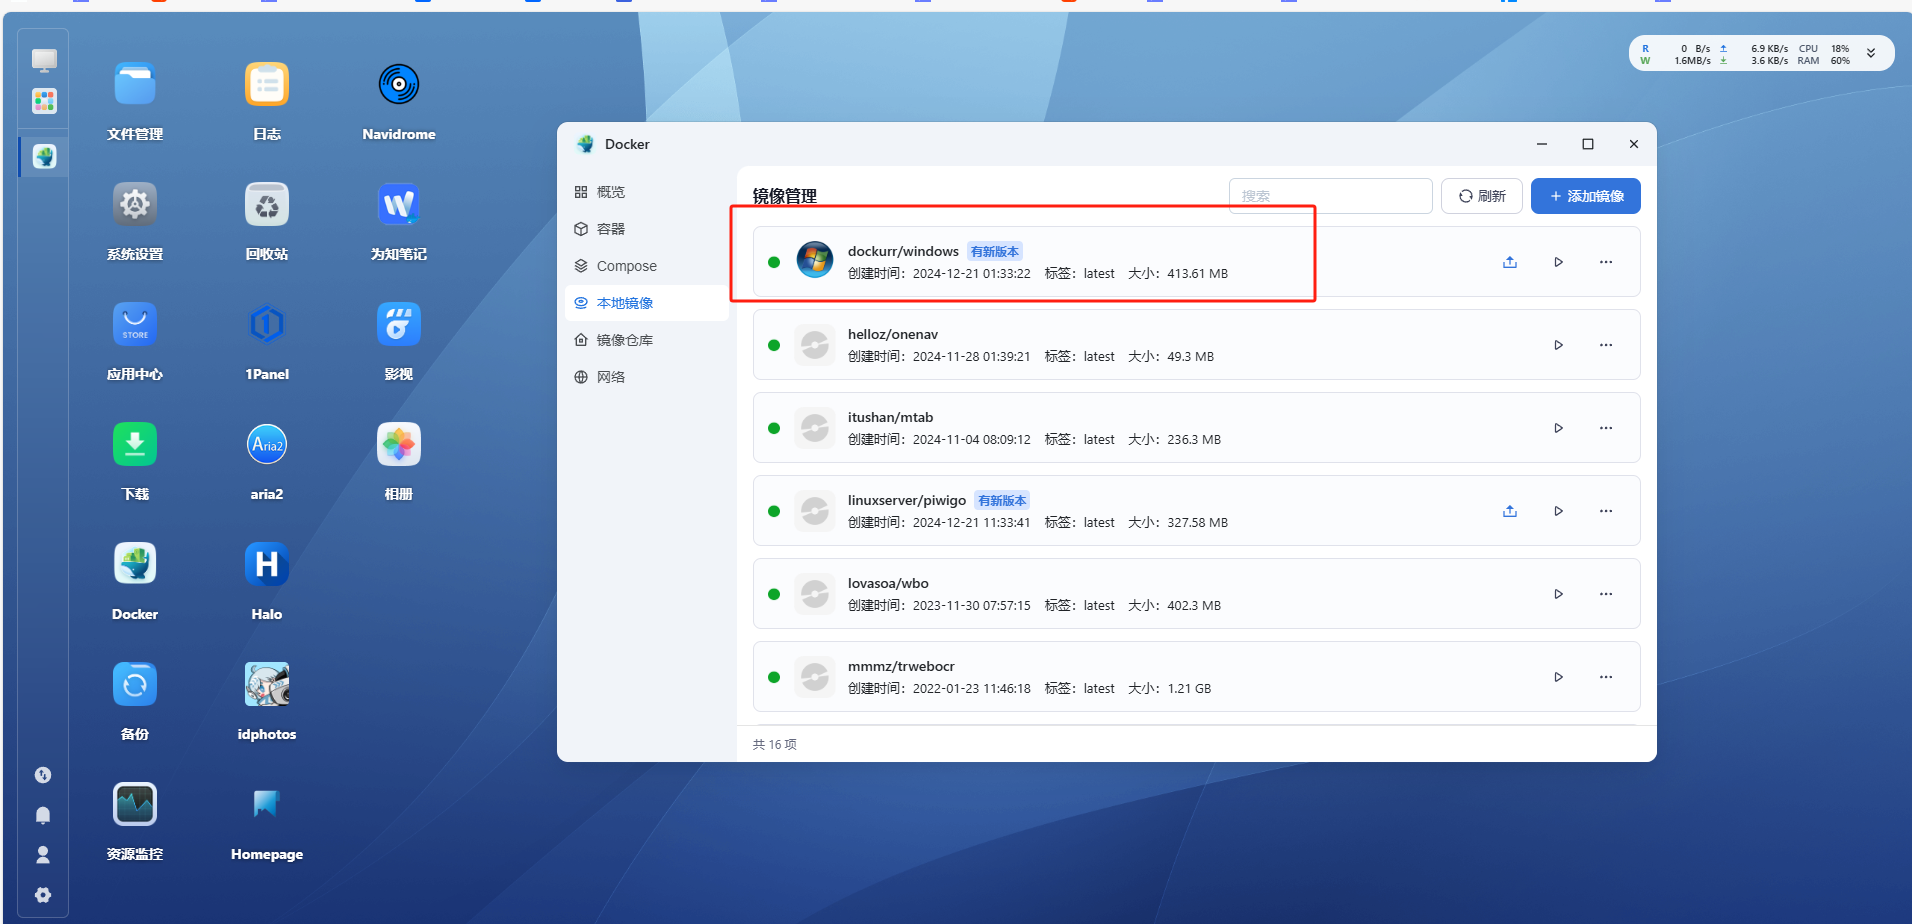Launch the Navidrome music app
Viewport: 1912px width, 924px height.
(x=399, y=84)
